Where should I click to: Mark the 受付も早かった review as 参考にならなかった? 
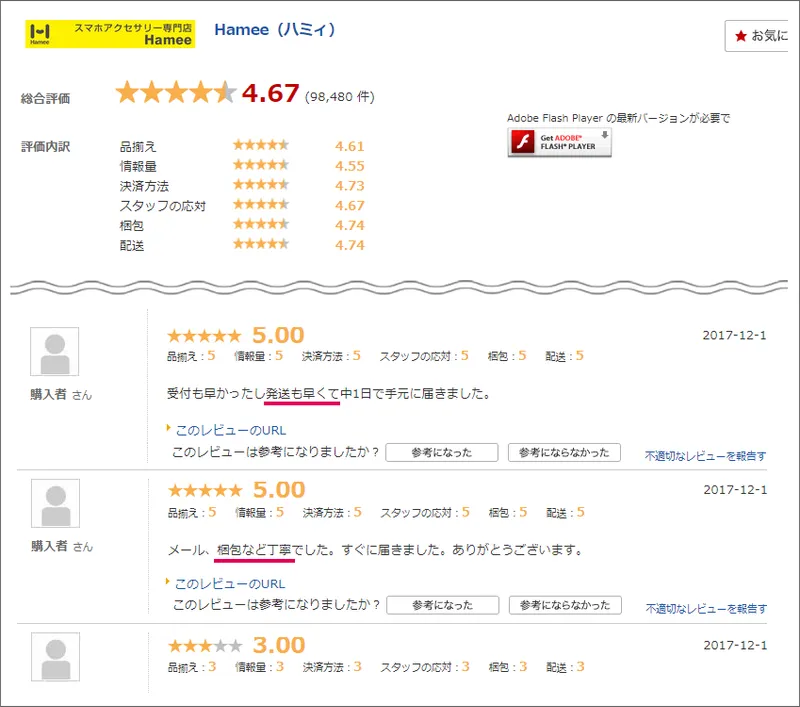coord(564,452)
